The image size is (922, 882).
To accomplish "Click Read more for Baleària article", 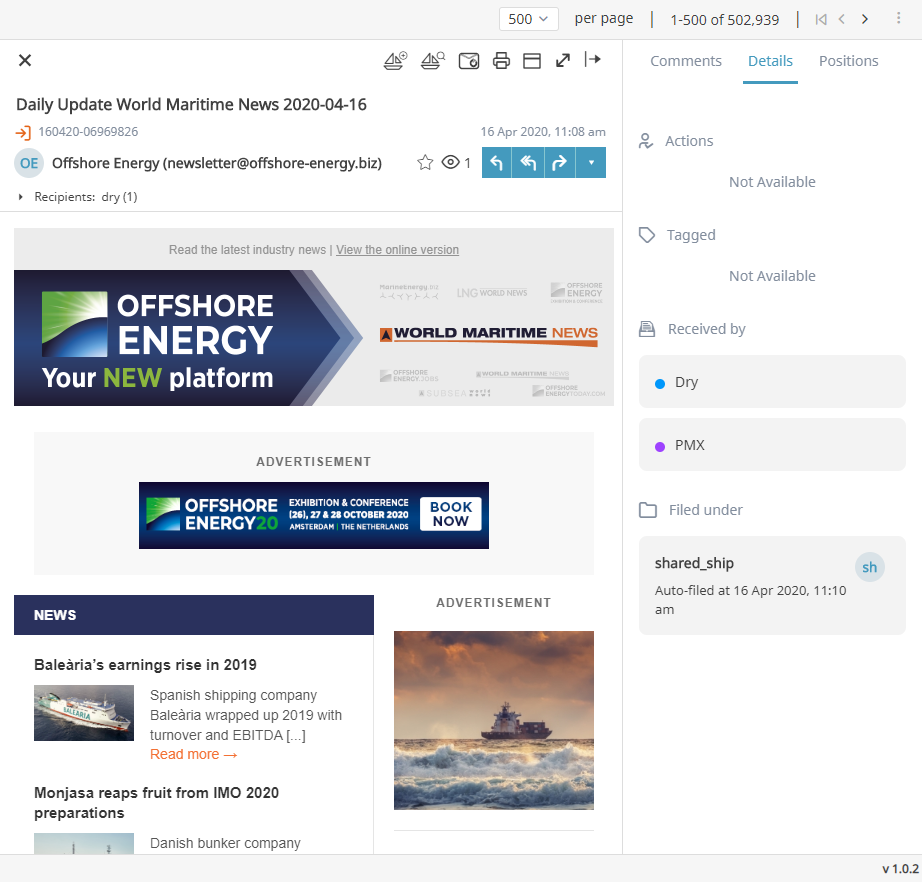I will click(x=193, y=754).
